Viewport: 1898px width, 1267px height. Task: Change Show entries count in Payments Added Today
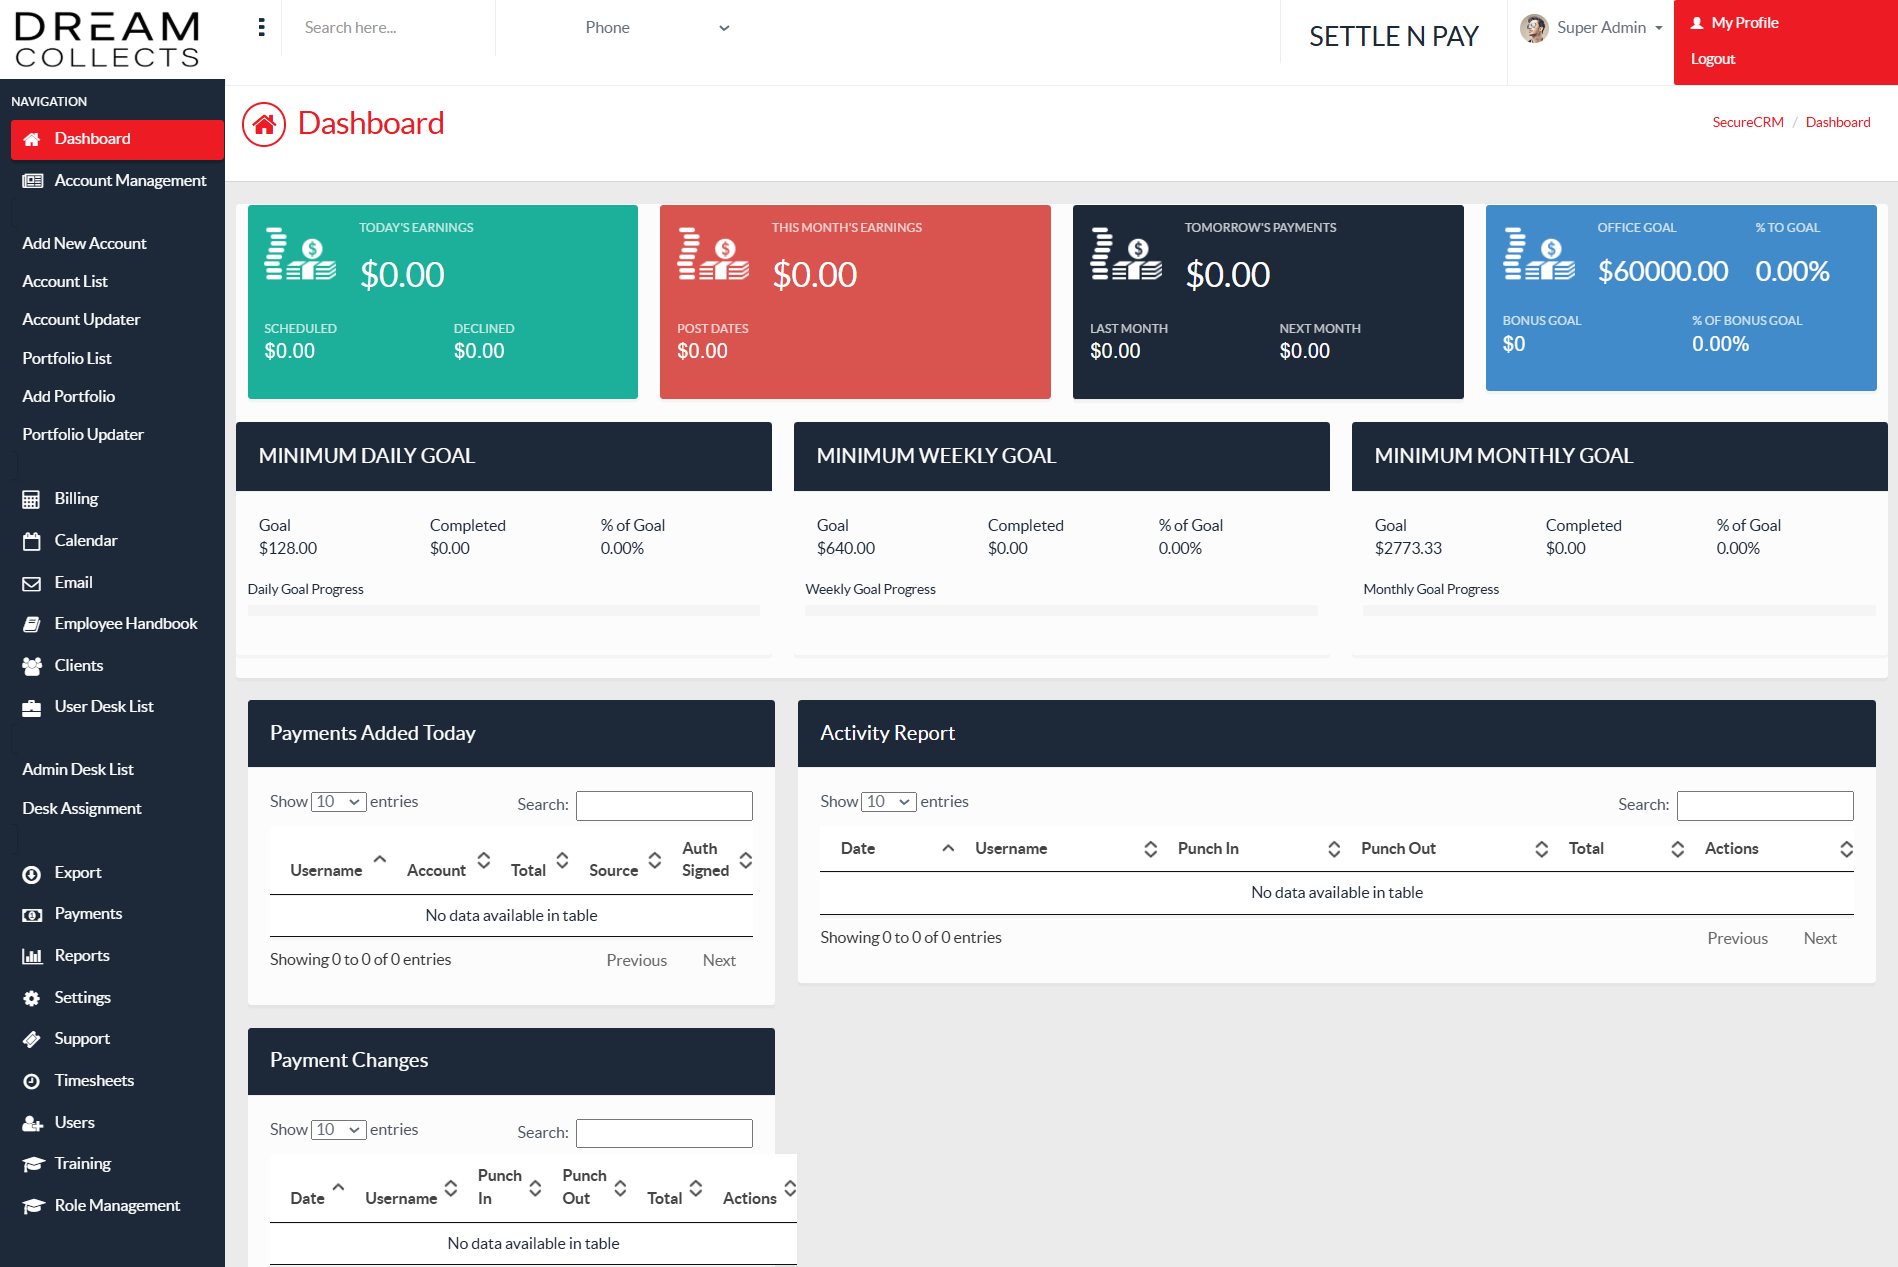tap(339, 801)
